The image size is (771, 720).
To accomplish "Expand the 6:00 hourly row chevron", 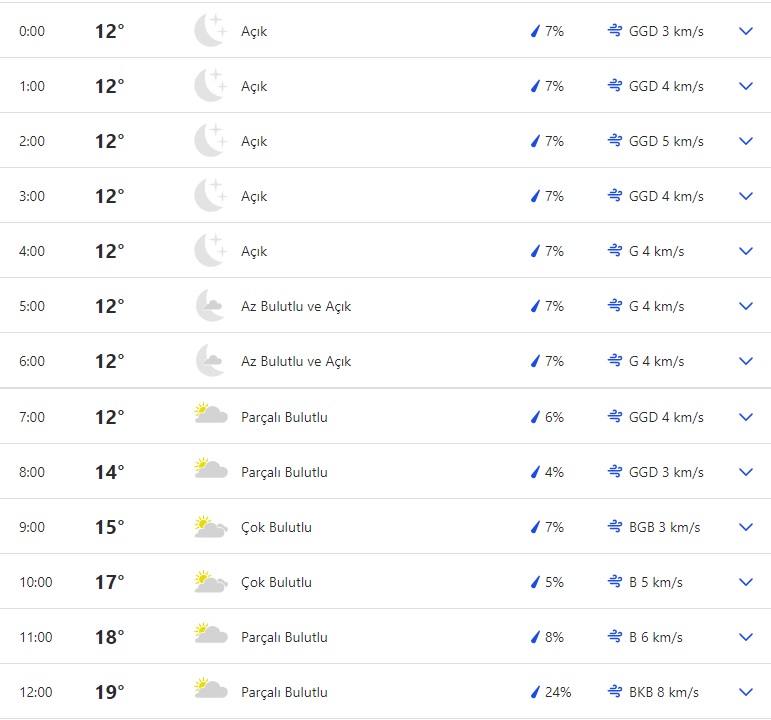I will click(745, 361).
